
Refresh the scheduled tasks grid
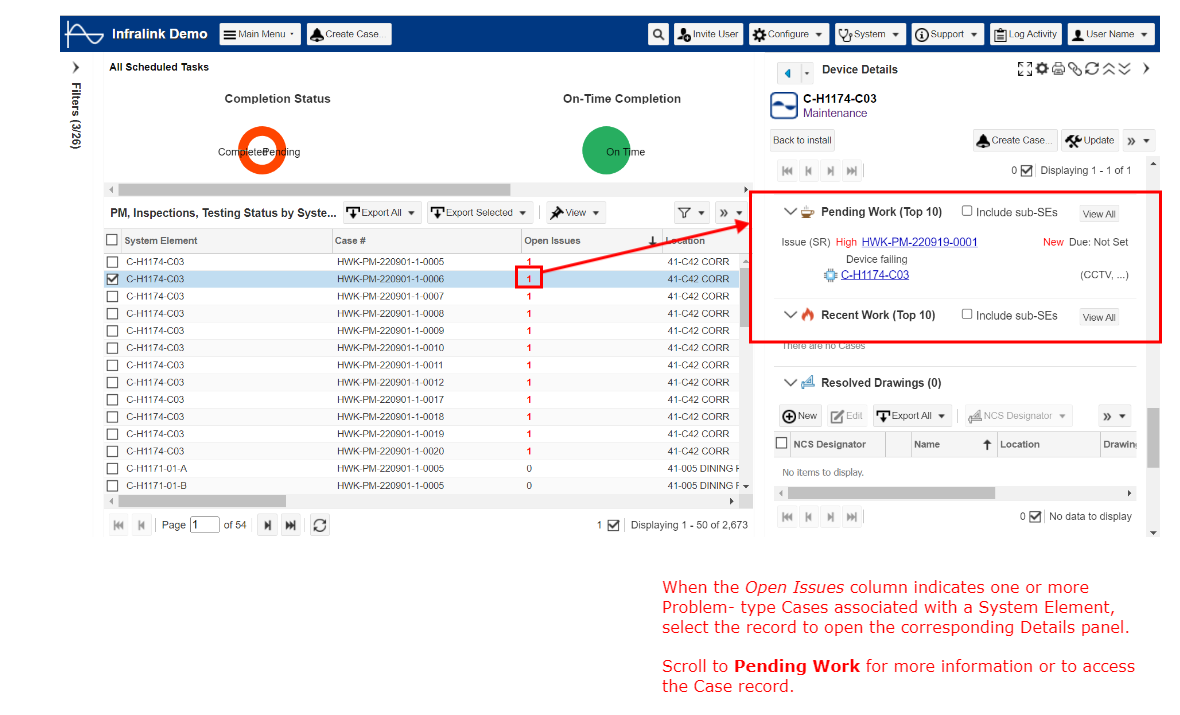coord(320,525)
